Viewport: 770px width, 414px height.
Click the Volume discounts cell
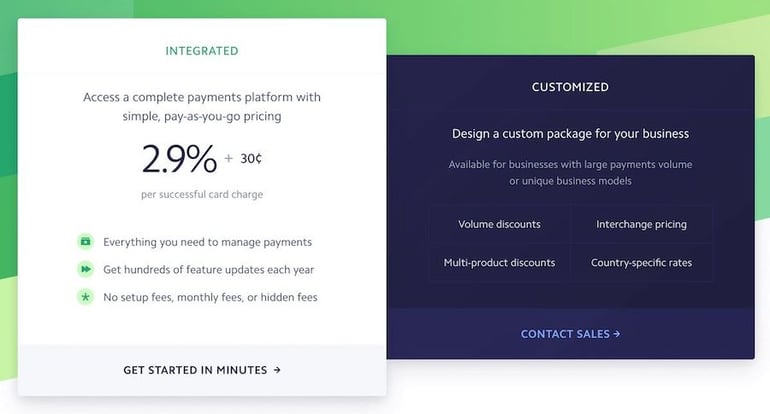pos(499,224)
